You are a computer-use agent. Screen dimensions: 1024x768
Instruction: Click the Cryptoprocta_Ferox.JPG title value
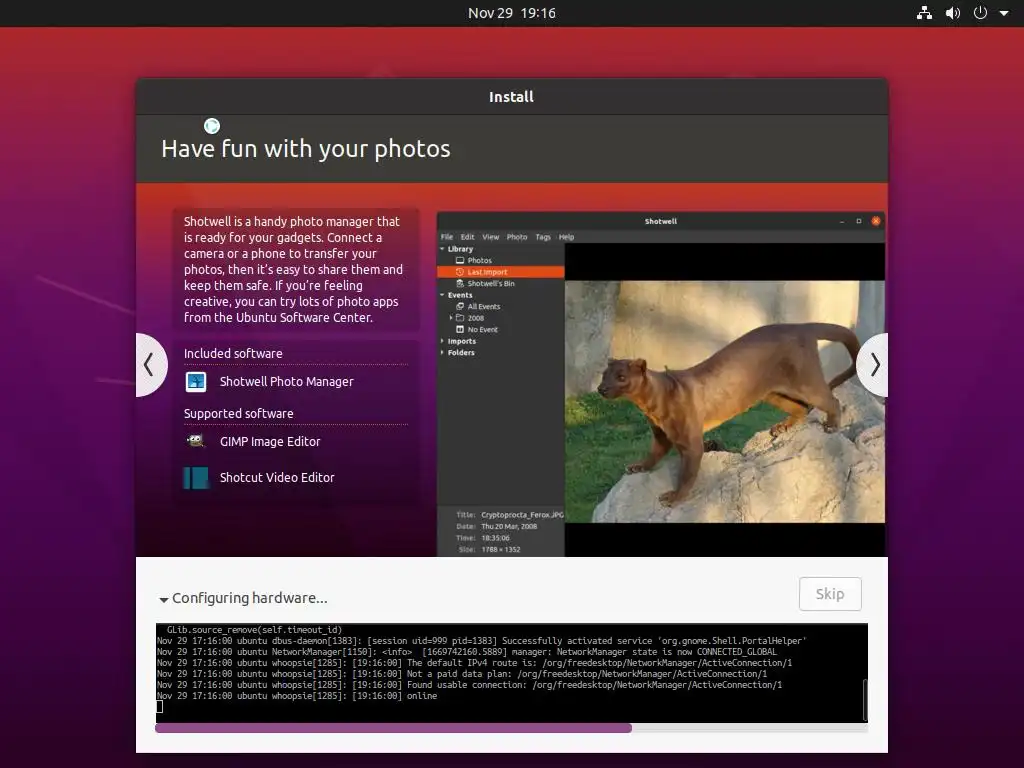(522, 515)
